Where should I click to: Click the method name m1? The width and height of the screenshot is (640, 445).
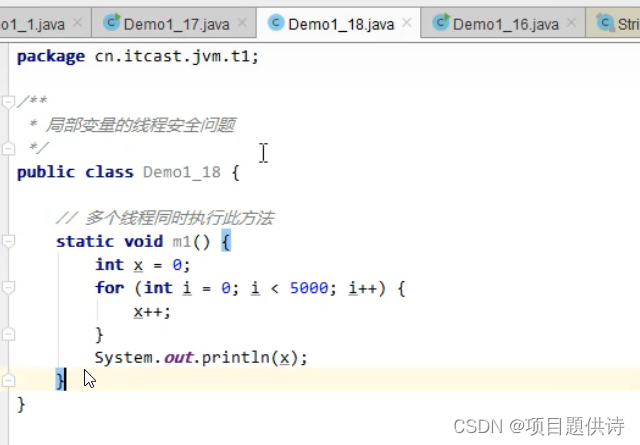tap(182, 242)
